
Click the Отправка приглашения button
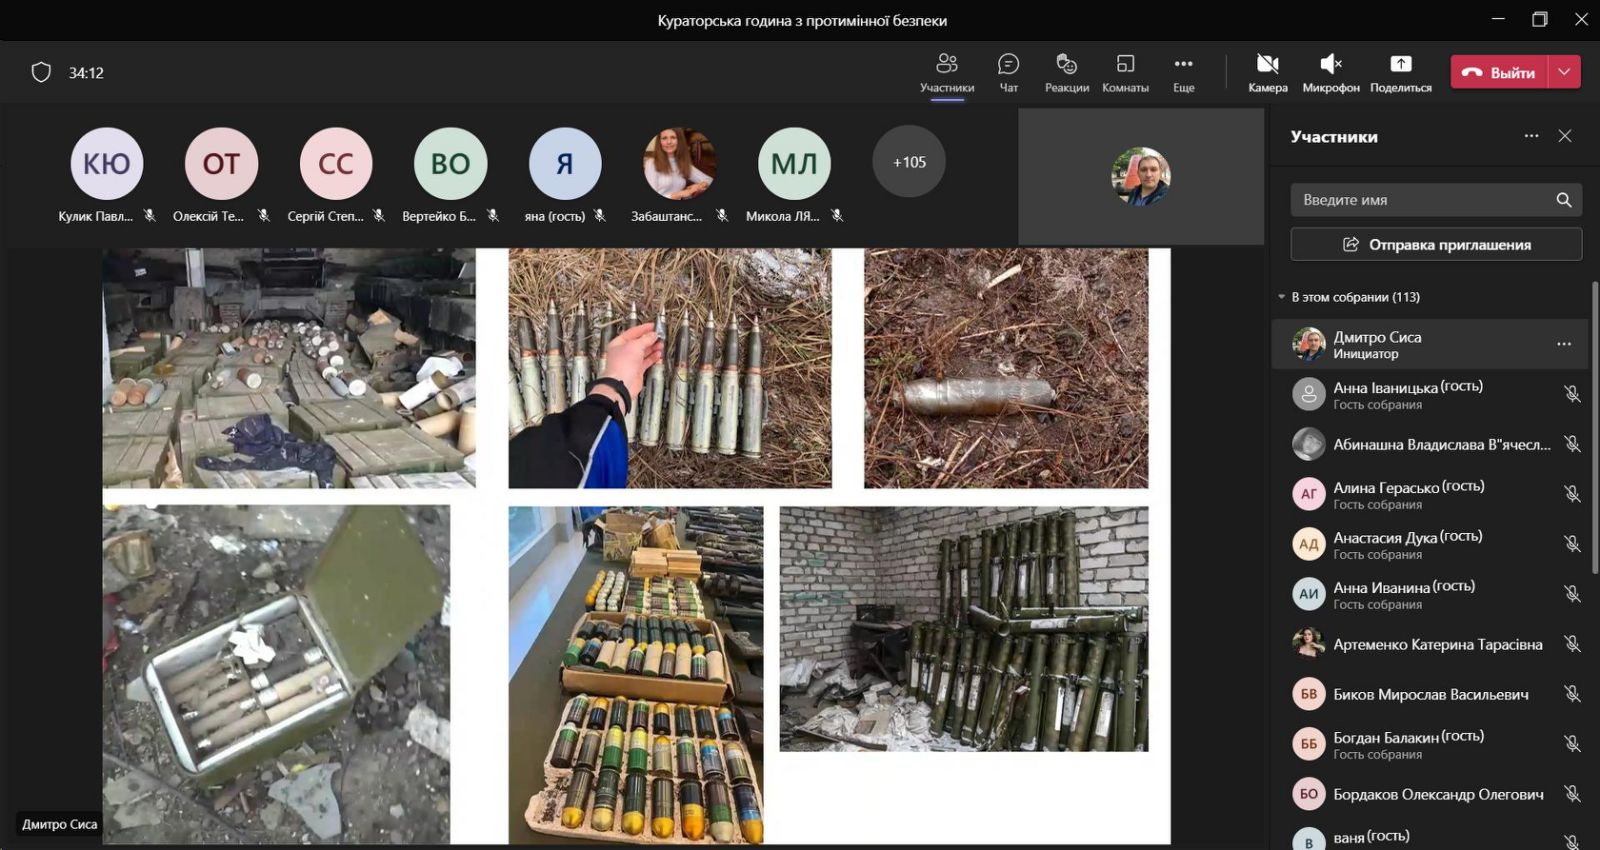click(1436, 244)
